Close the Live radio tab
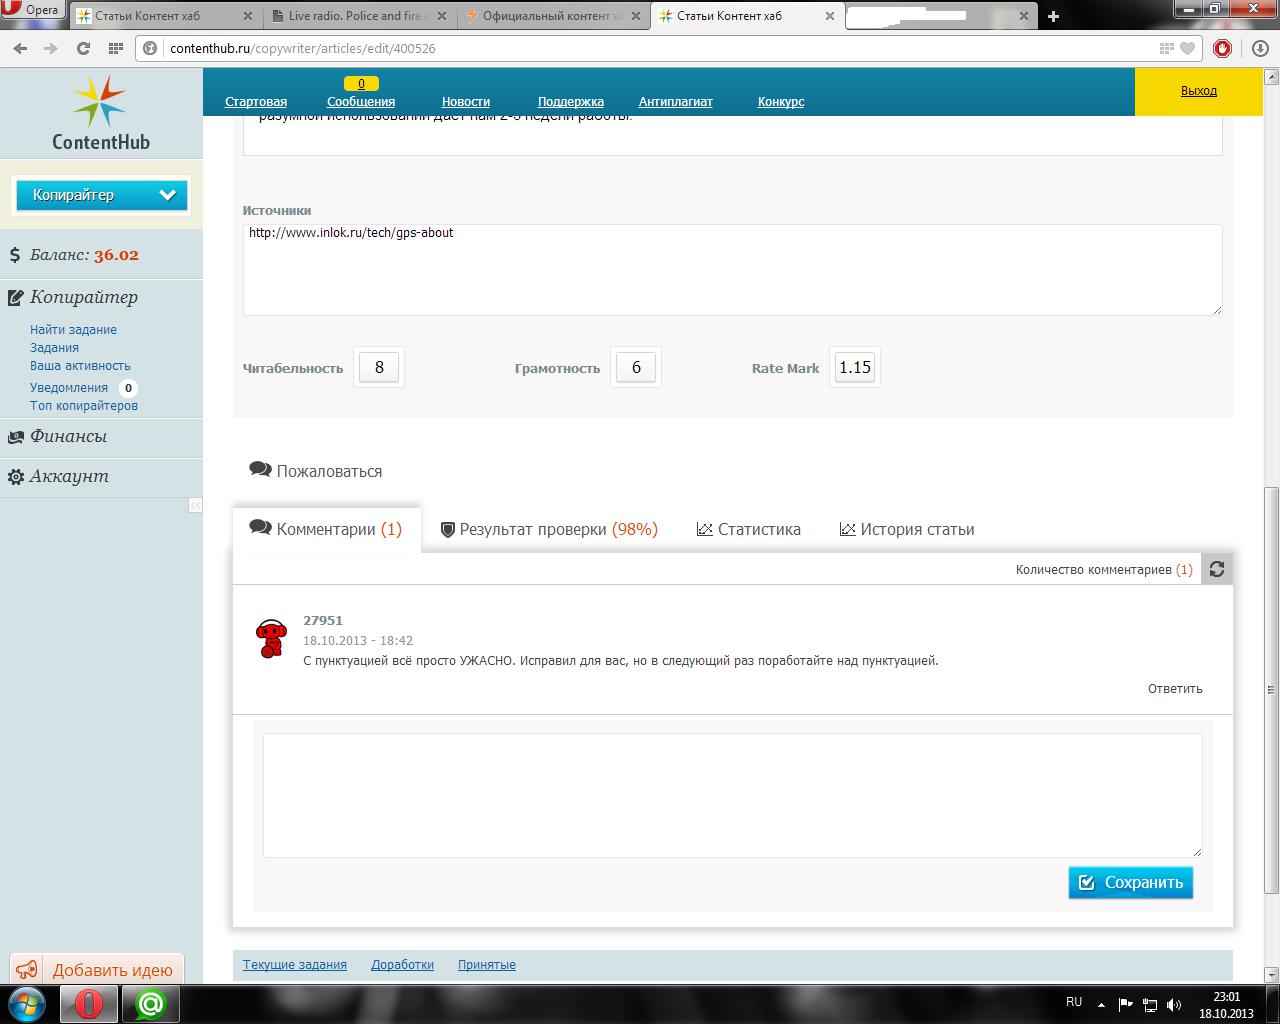1280x1024 pixels. pyautogui.click(x=442, y=16)
